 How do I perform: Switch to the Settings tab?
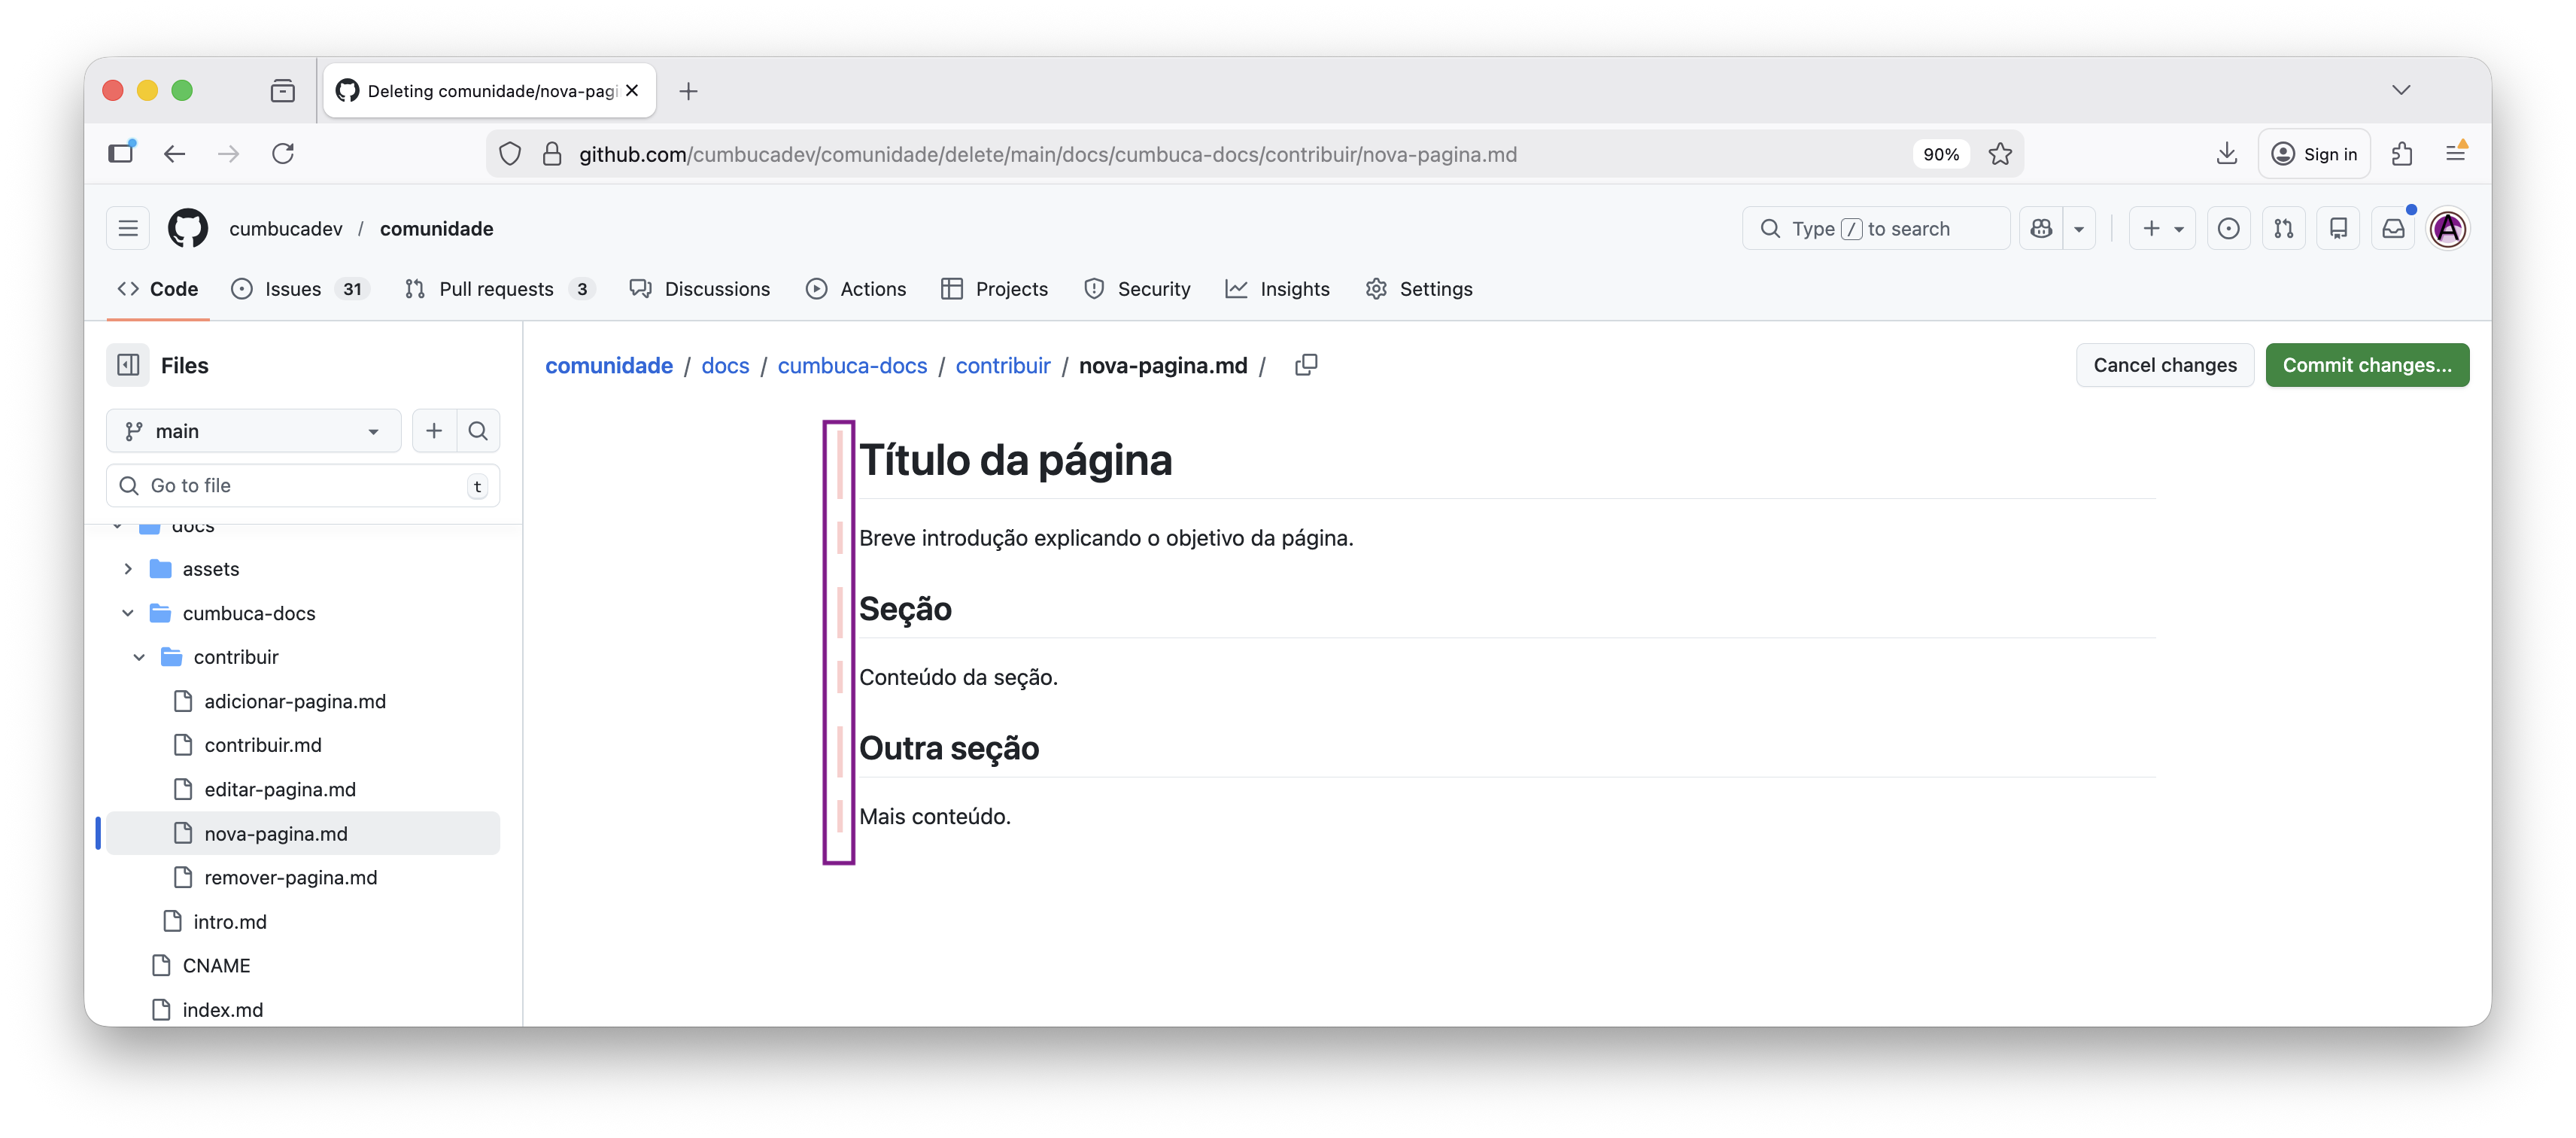click(1419, 288)
